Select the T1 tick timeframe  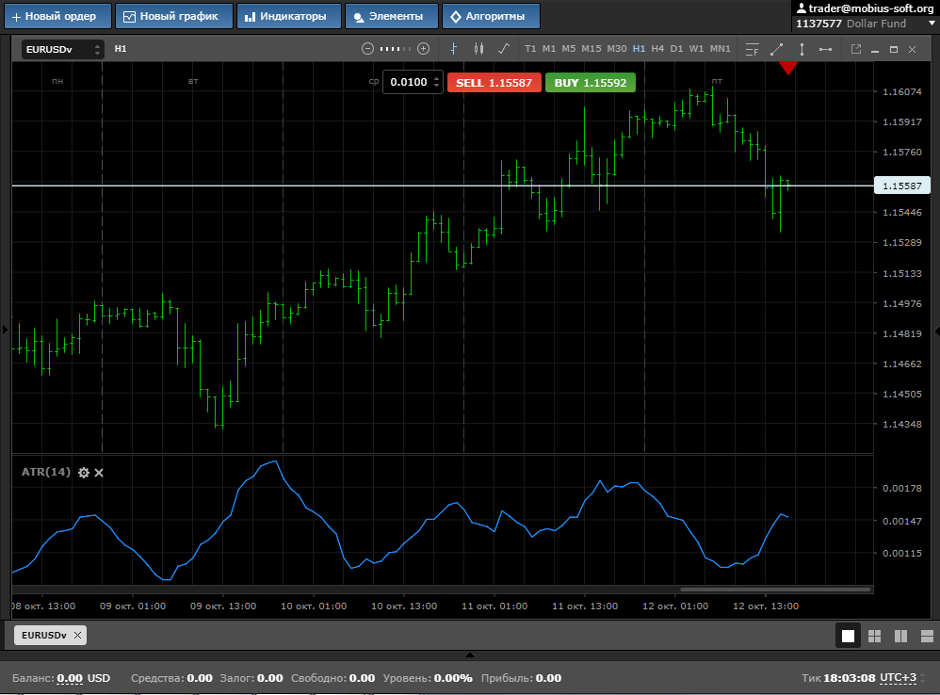tap(531, 49)
